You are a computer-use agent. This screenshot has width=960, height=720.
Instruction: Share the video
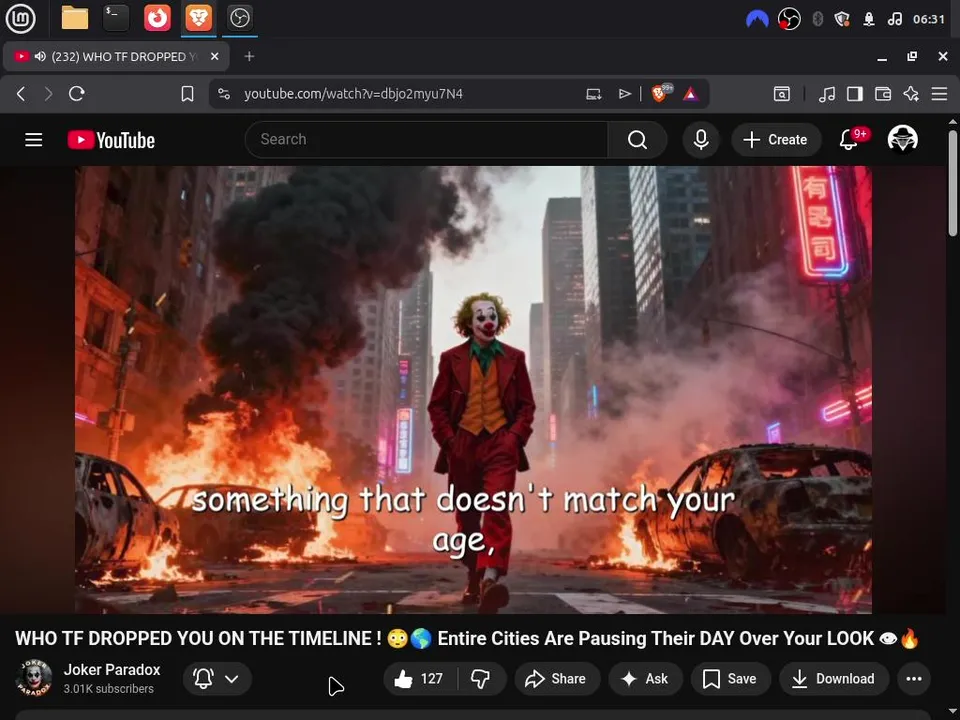tap(556, 678)
